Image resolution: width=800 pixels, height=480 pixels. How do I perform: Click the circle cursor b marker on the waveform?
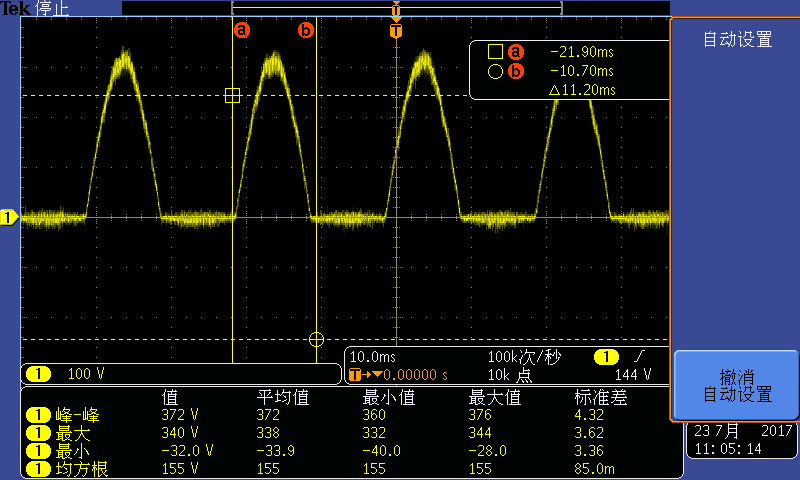316,339
